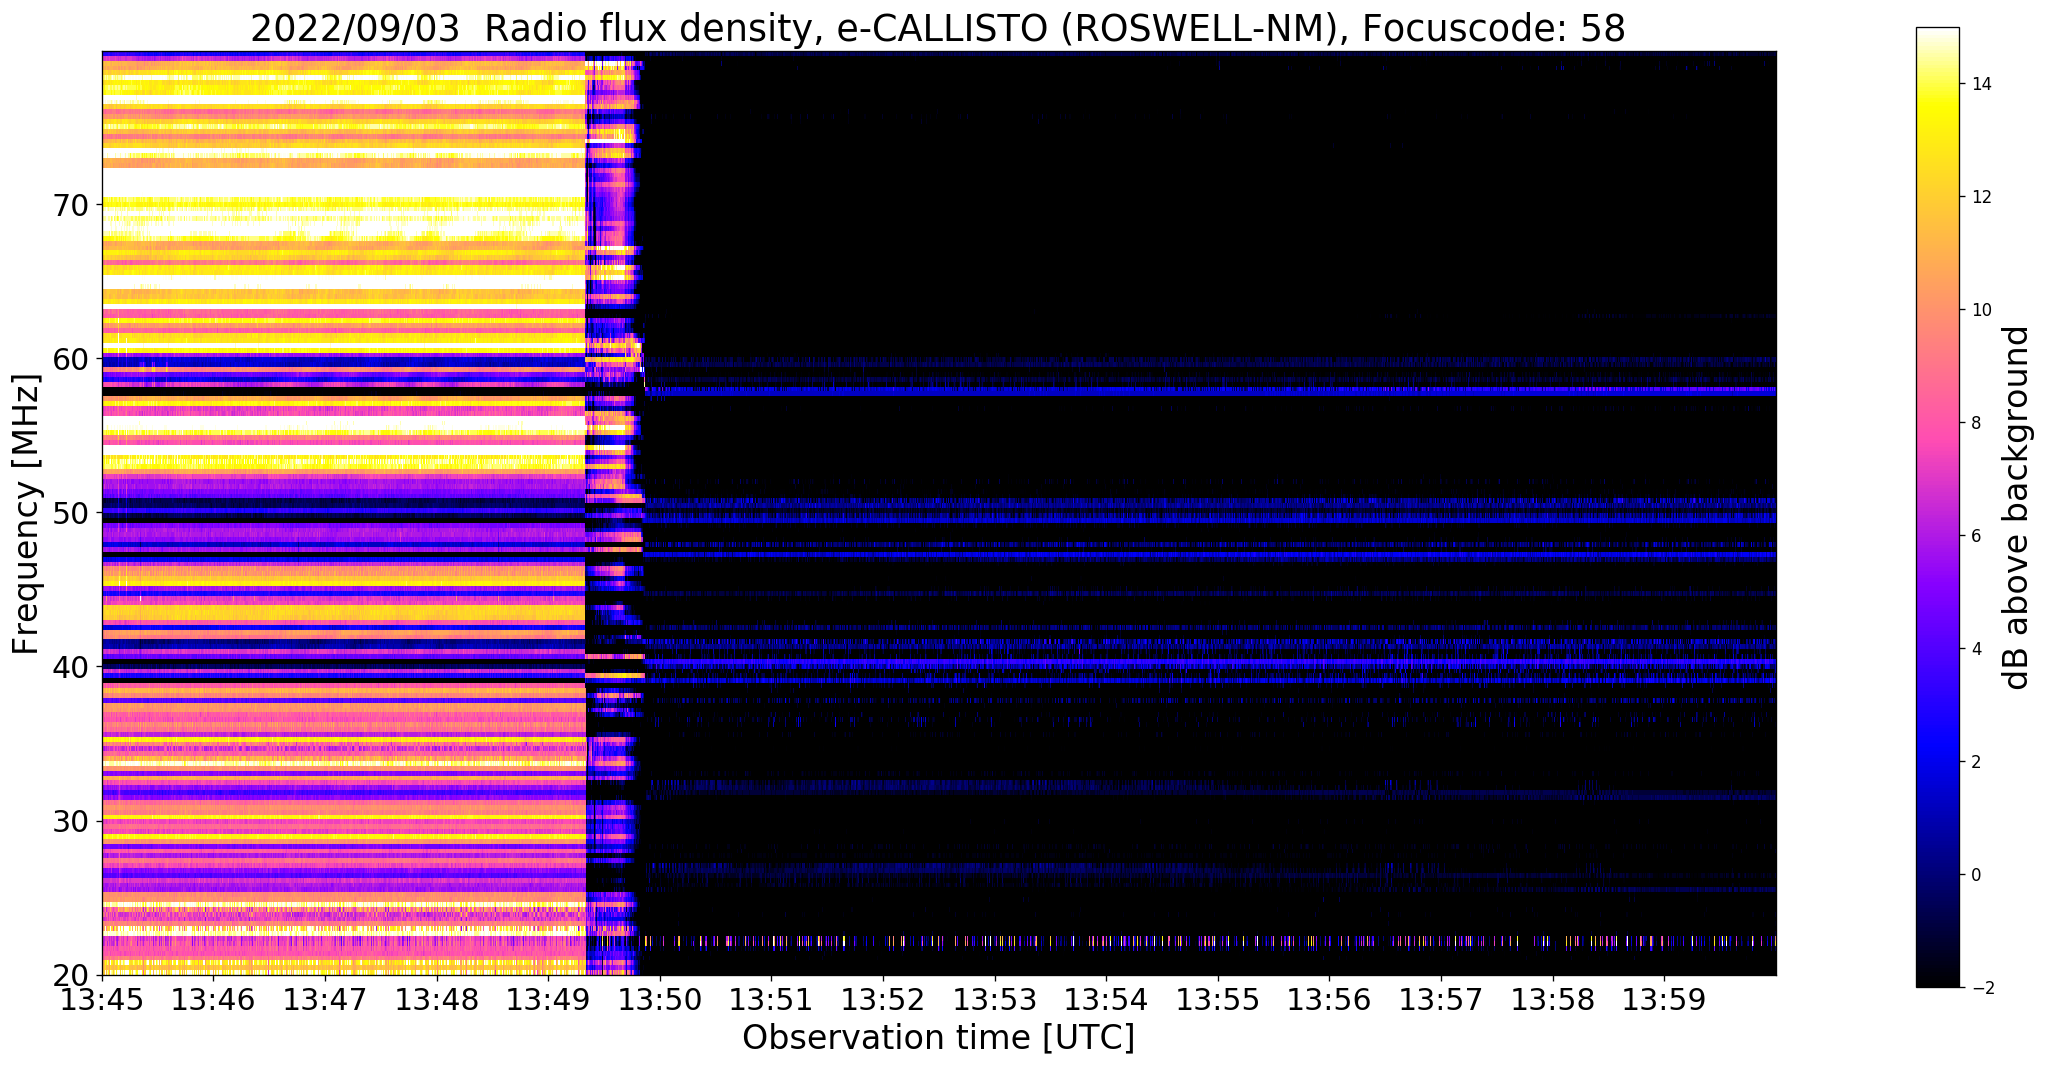Click the colorbar tick label 4
Image resolution: width=2047 pixels, height=1067 pixels.
point(1976,649)
